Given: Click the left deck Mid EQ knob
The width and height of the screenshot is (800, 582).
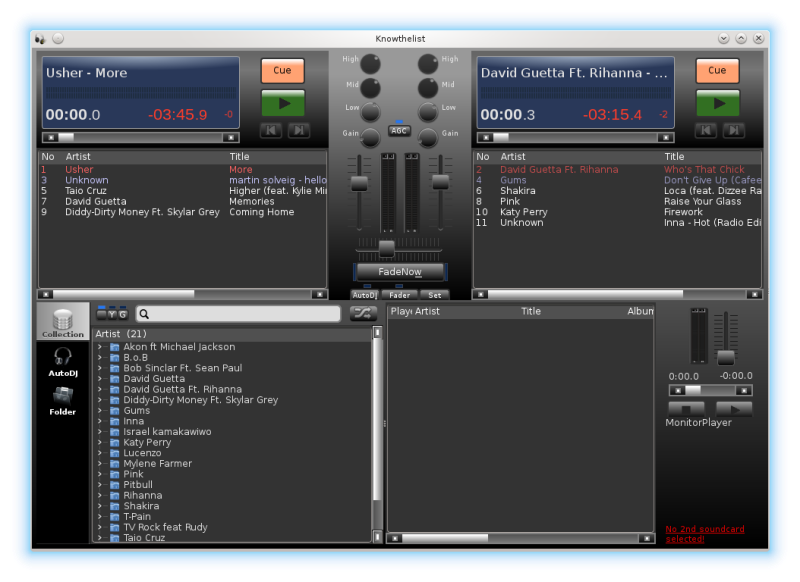Looking at the screenshot, I should (x=370, y=88).
